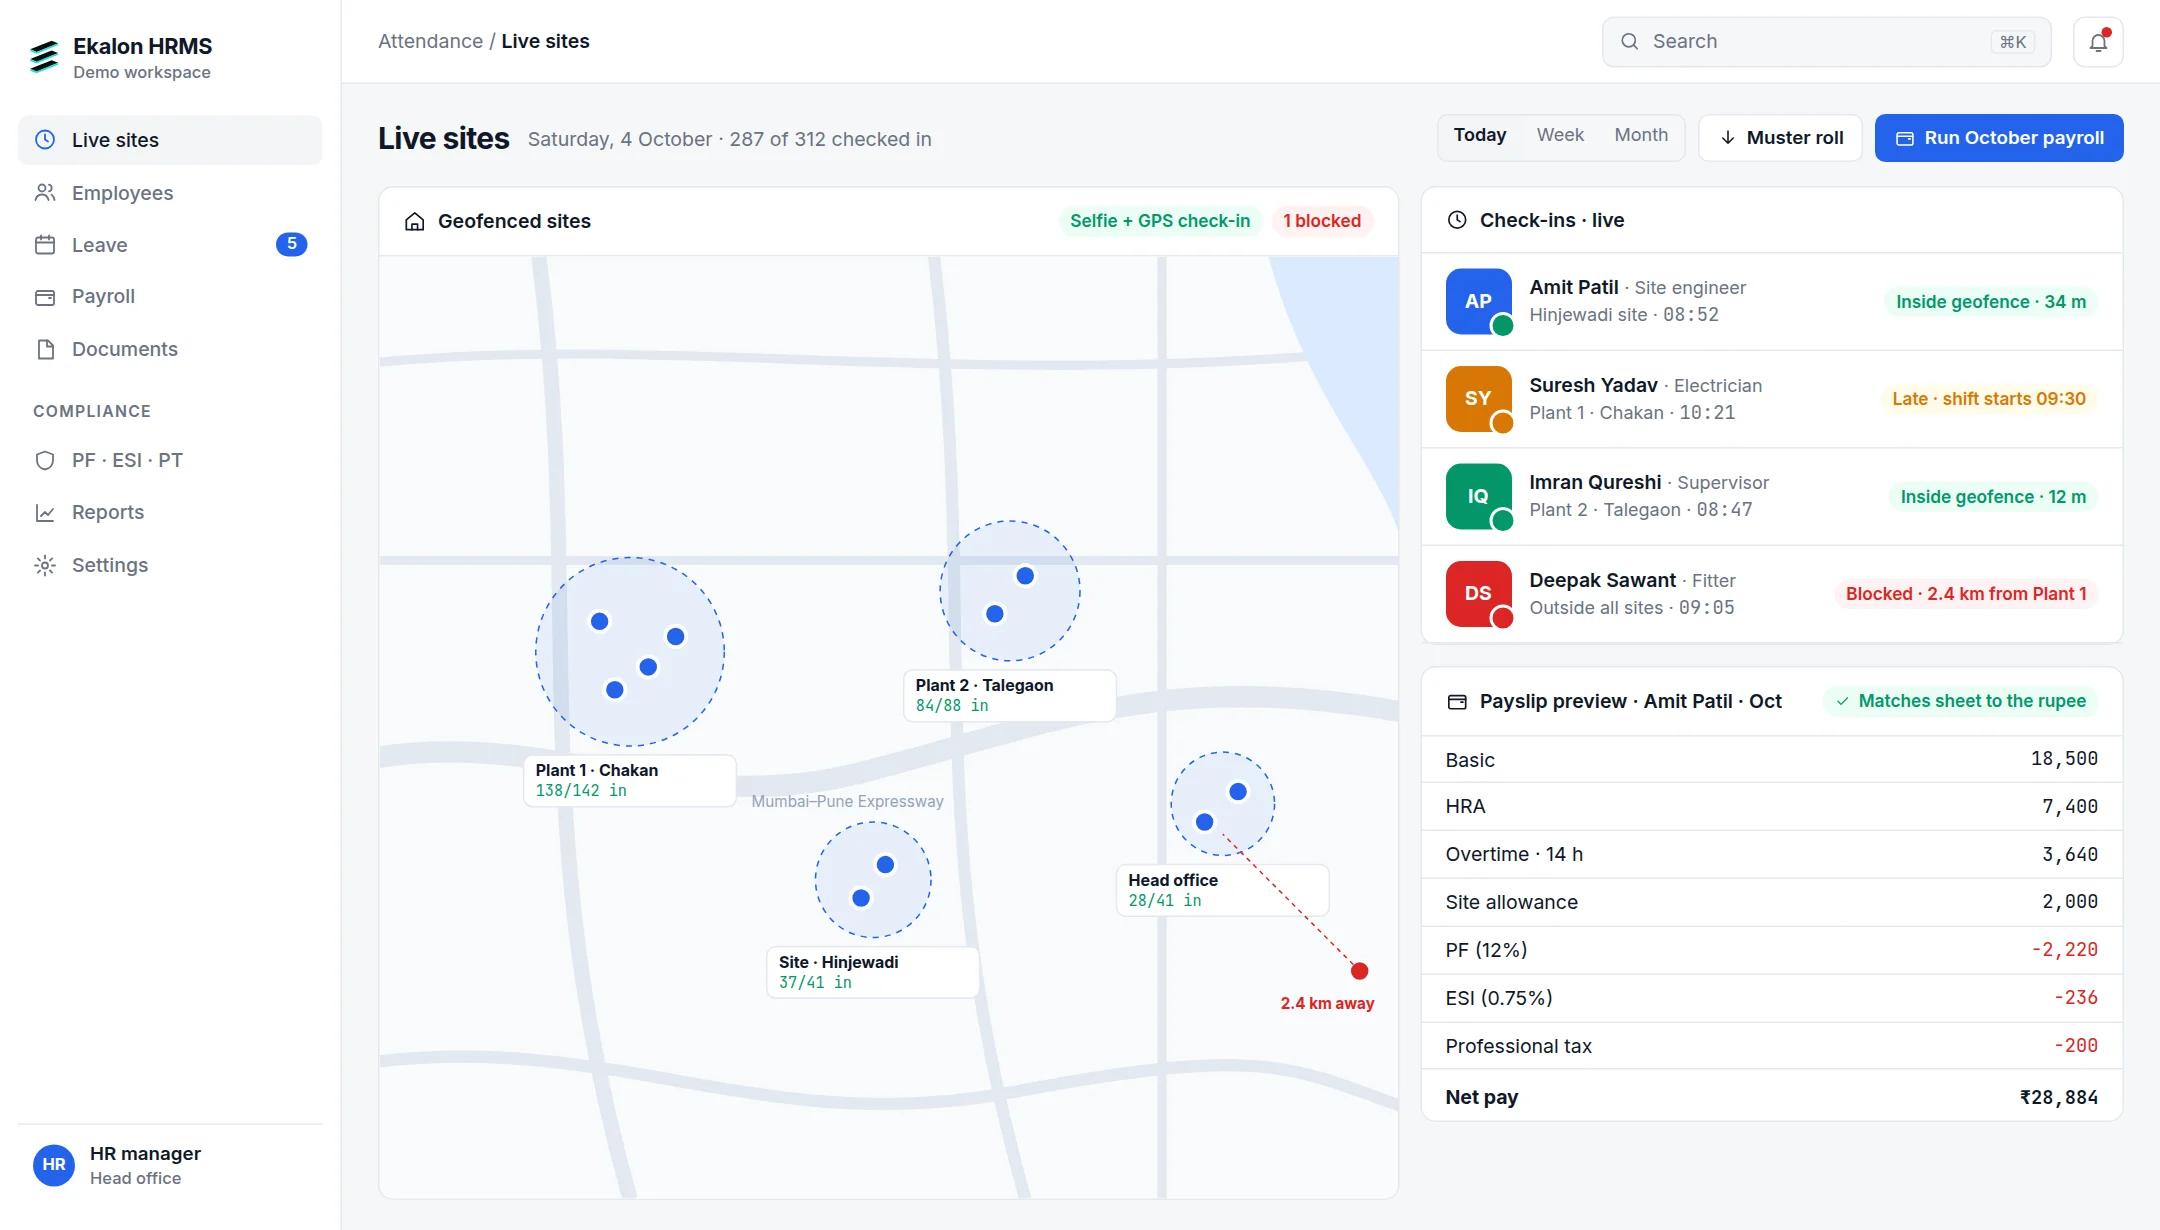Click the PF · ESI · PT shield icon
This screenshot has height=1230, width=2160.
point(45,460)
